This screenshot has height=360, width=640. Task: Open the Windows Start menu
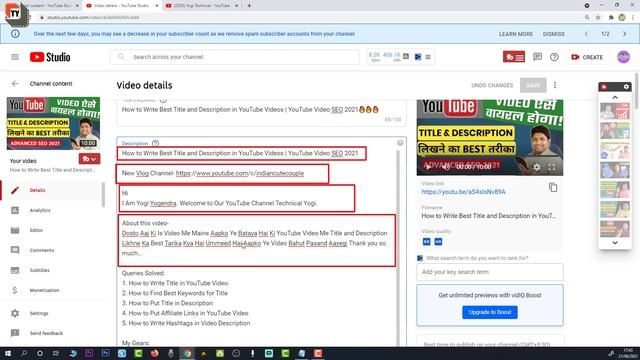point(8,353)
